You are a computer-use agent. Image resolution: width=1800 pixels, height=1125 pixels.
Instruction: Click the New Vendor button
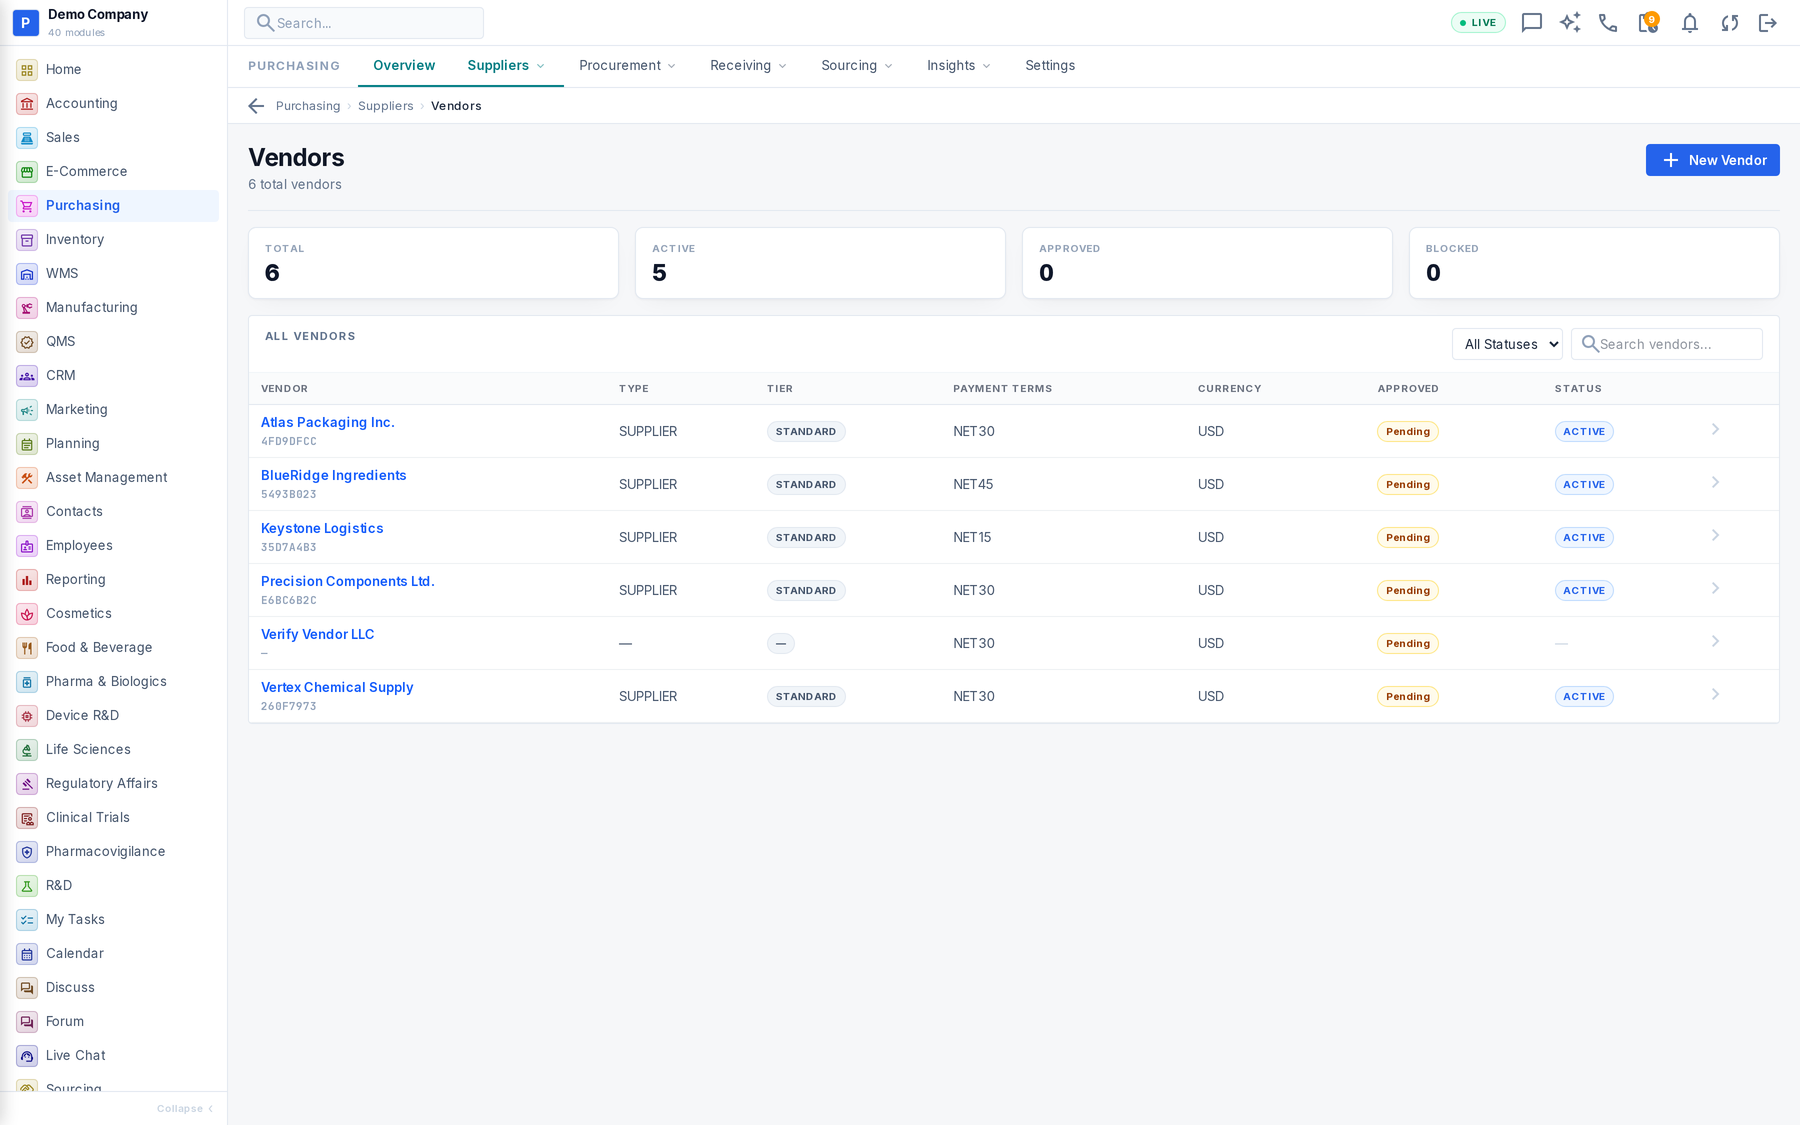(1712, 160)
